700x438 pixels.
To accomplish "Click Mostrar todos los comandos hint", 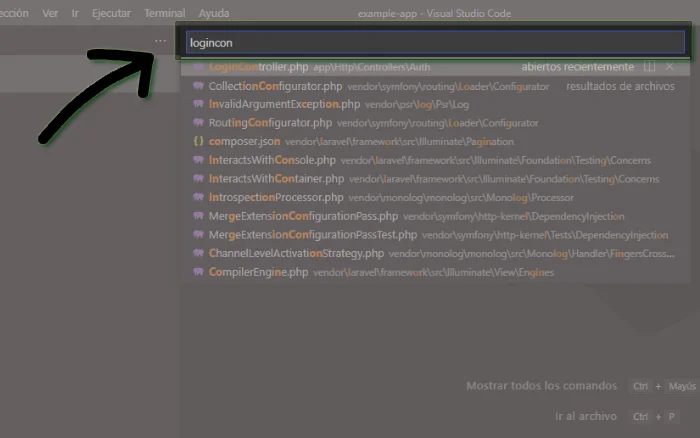I will [542, 386].
